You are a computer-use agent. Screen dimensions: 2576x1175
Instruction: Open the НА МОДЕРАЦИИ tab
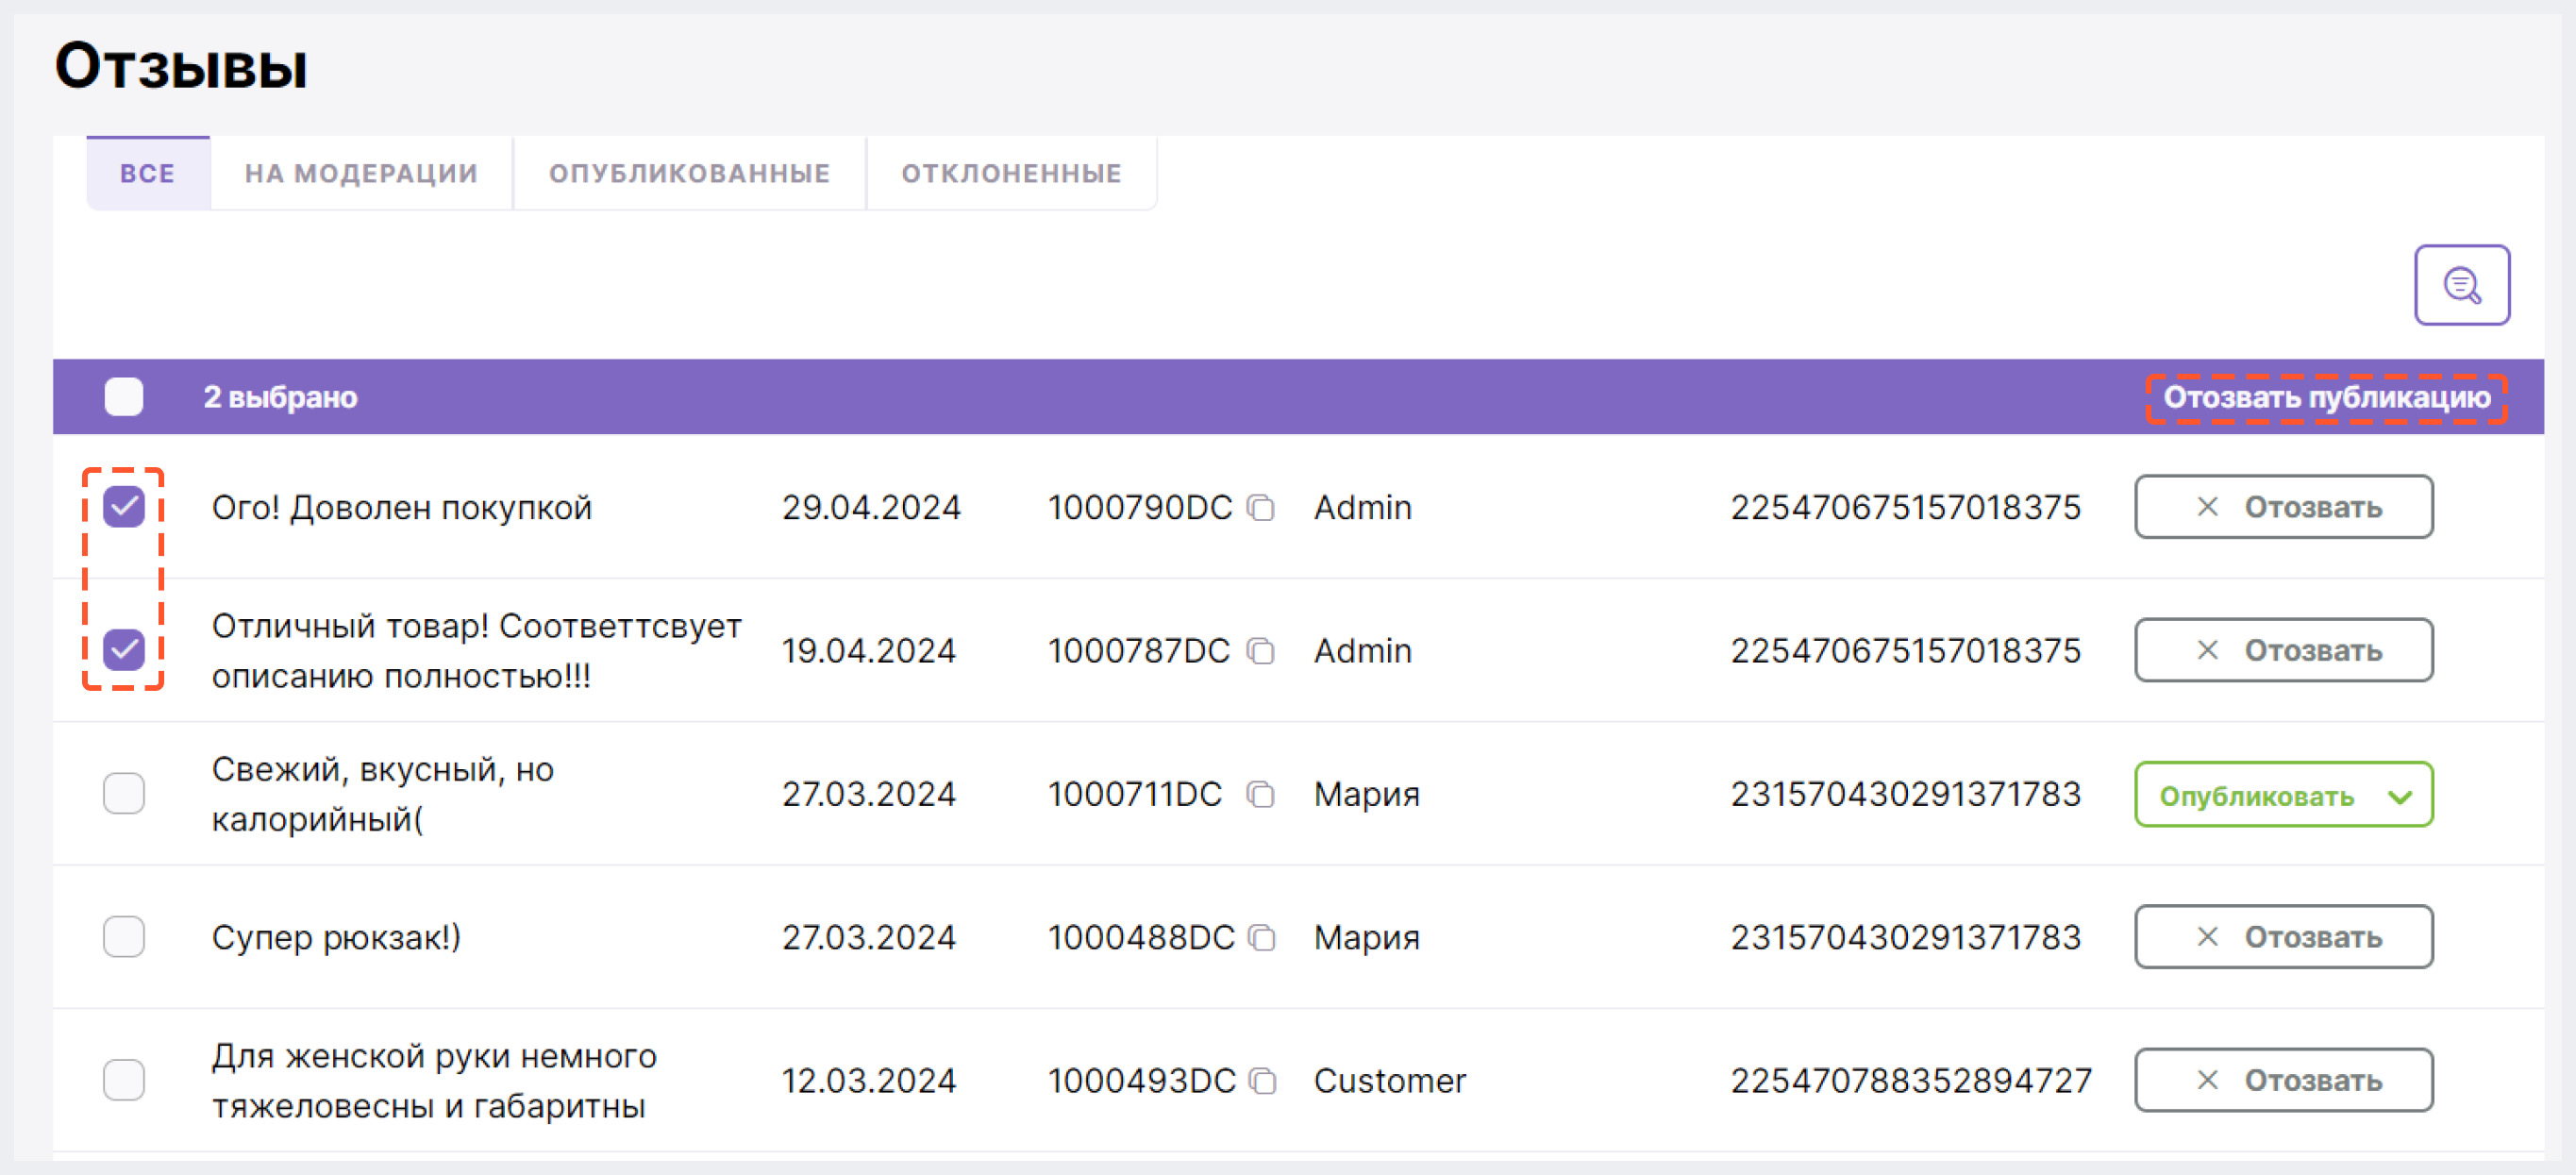coord(361,173)
